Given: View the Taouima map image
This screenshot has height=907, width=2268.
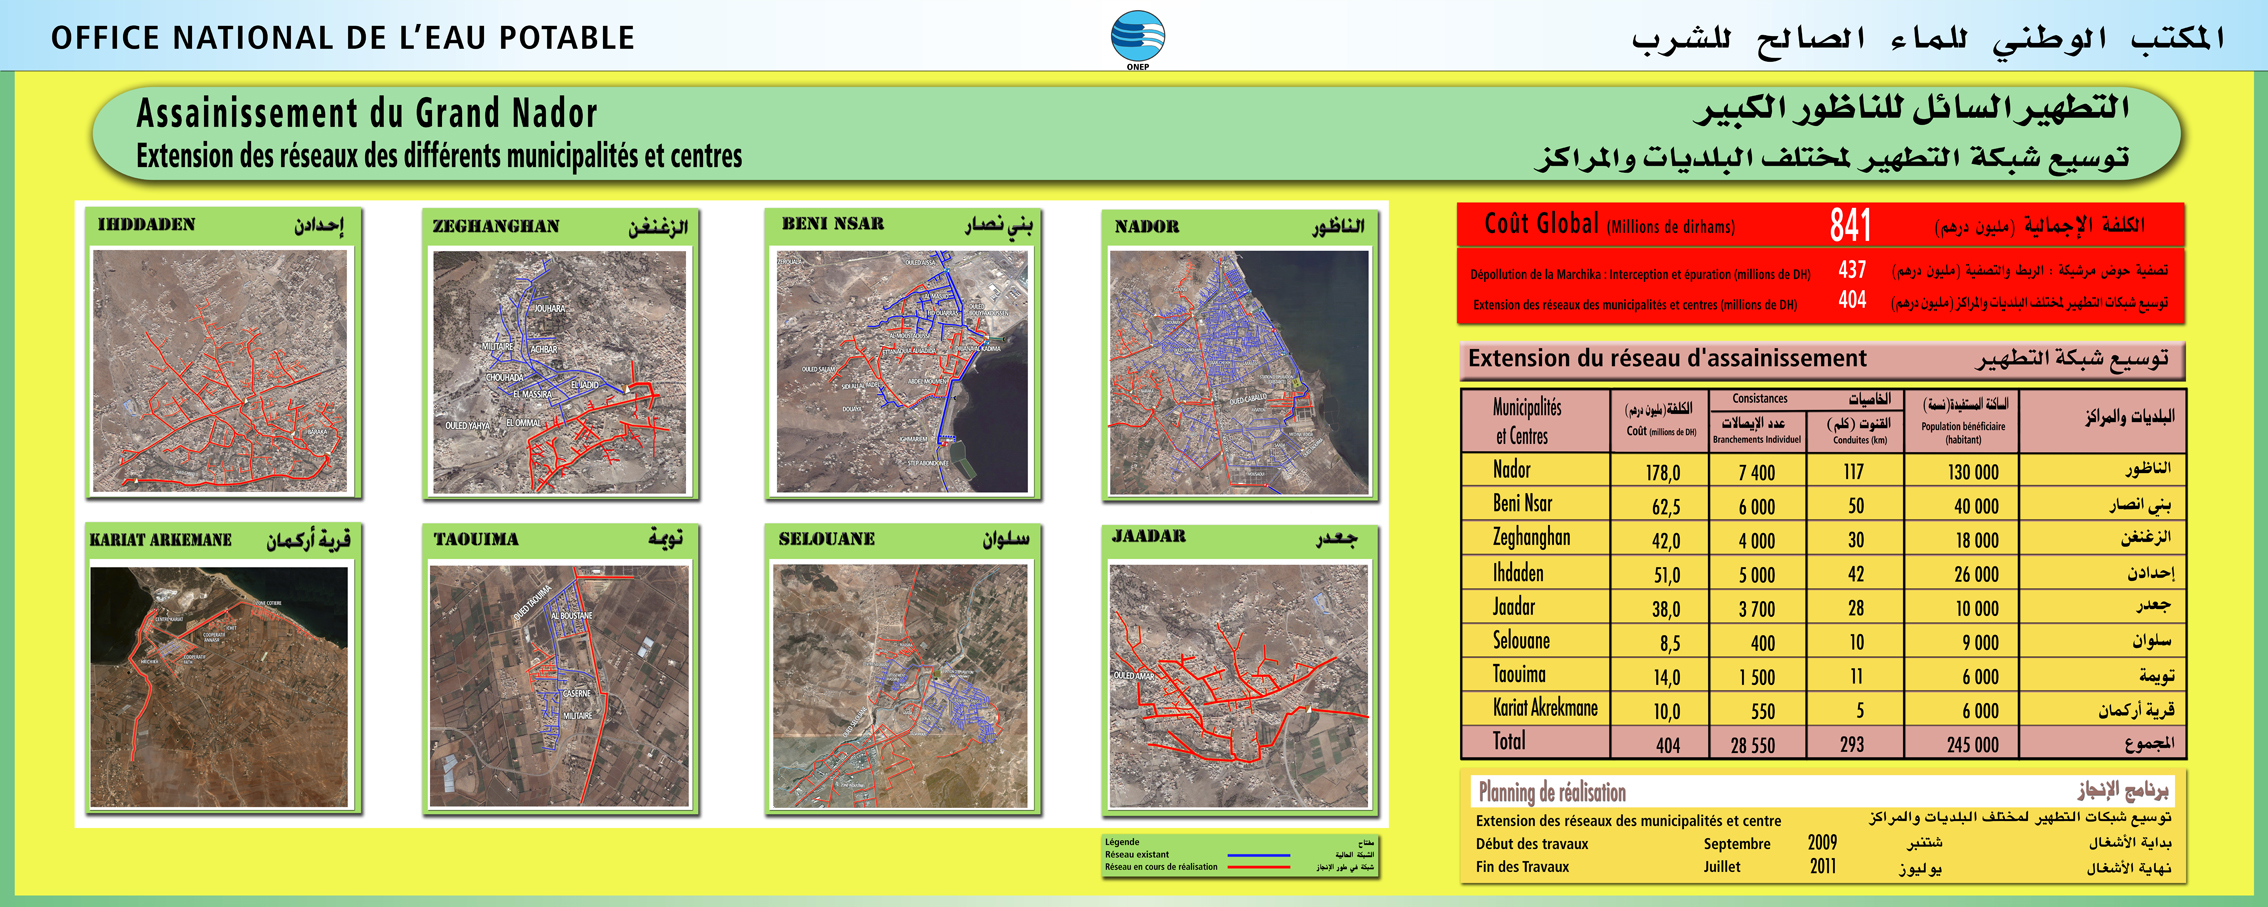Looking at the screenshot, I should pos(559,686).
